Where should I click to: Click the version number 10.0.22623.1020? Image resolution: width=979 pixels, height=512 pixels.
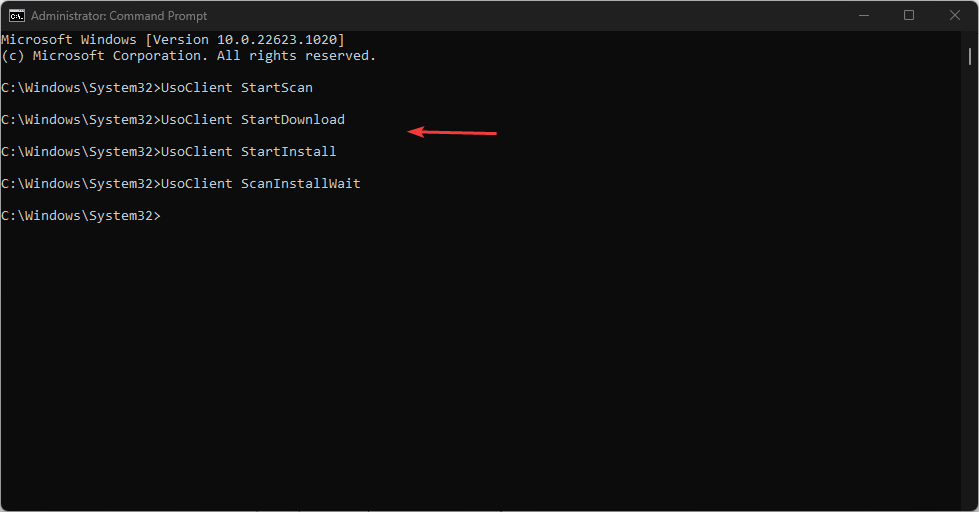click(x=277, y=40)
